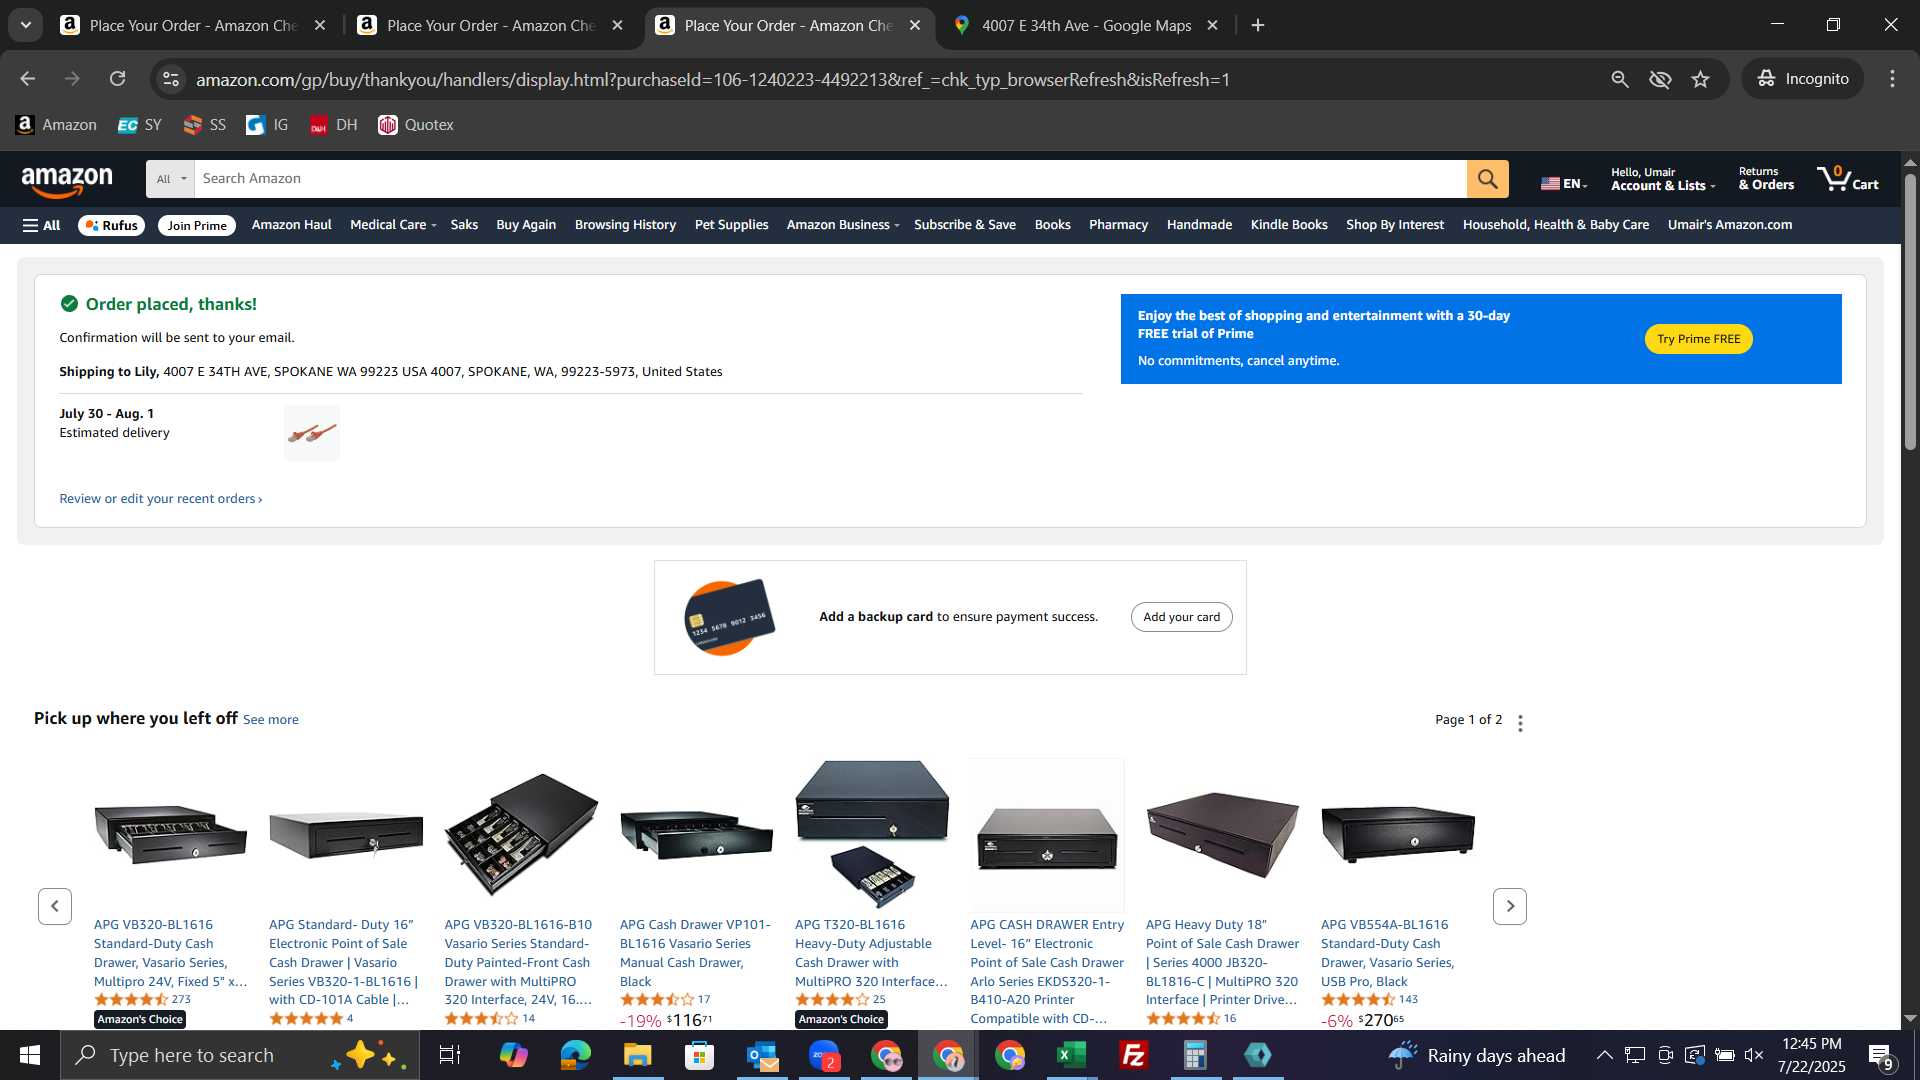Expand the Medical Care menu
1920x1080 pixels.
tap(393, 225)
